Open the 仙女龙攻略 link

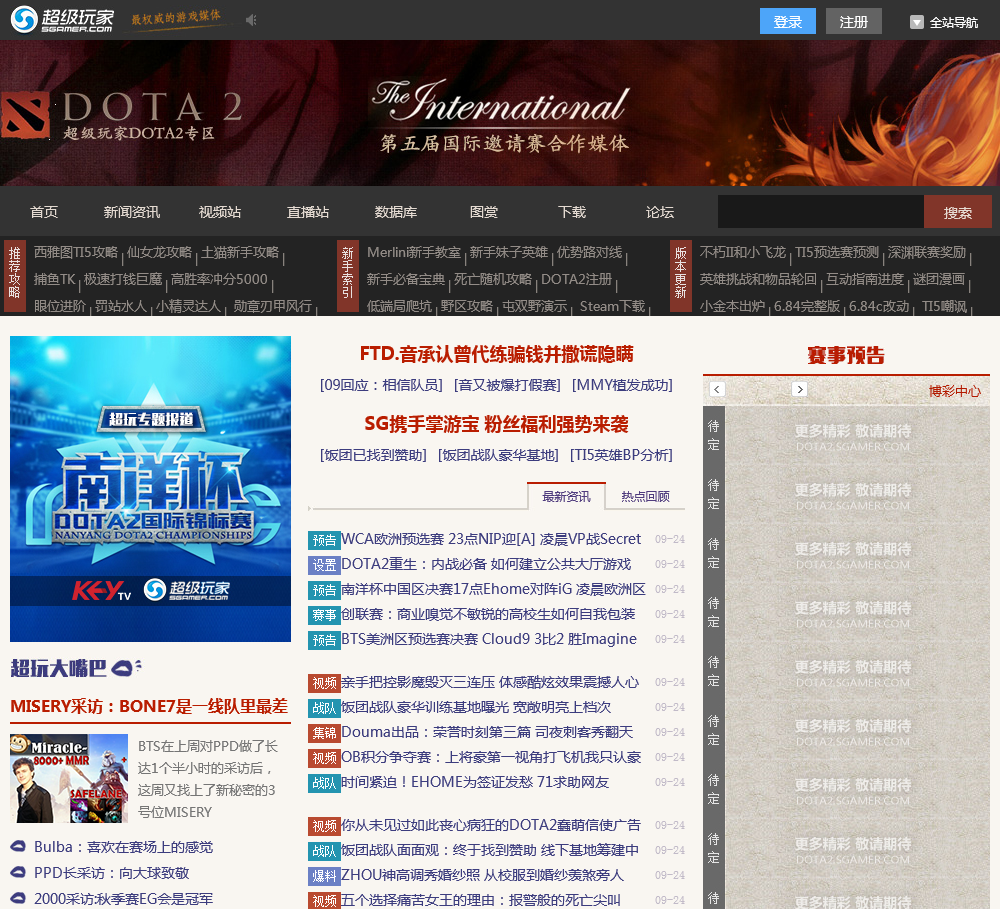tap(159, 252)
